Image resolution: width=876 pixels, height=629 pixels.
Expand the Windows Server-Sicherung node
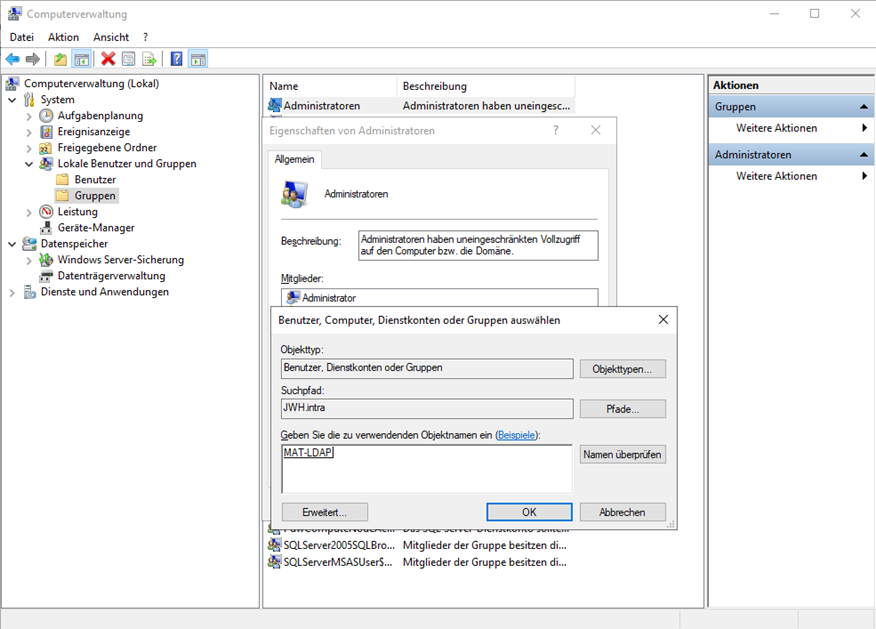click(x=29, y=260)
